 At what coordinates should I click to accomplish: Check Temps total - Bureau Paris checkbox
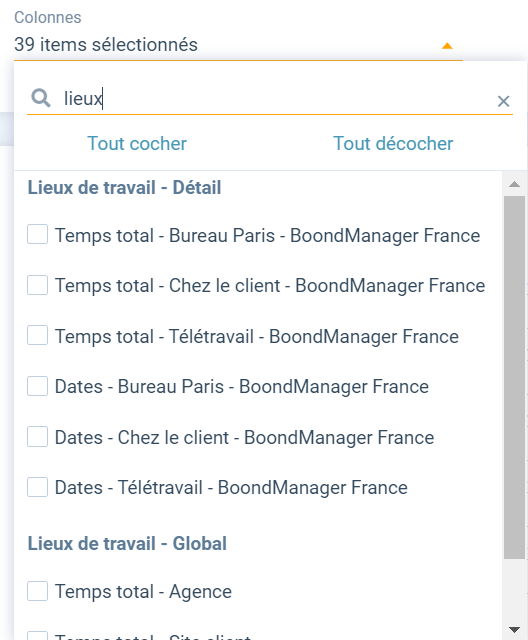(38, 234)
